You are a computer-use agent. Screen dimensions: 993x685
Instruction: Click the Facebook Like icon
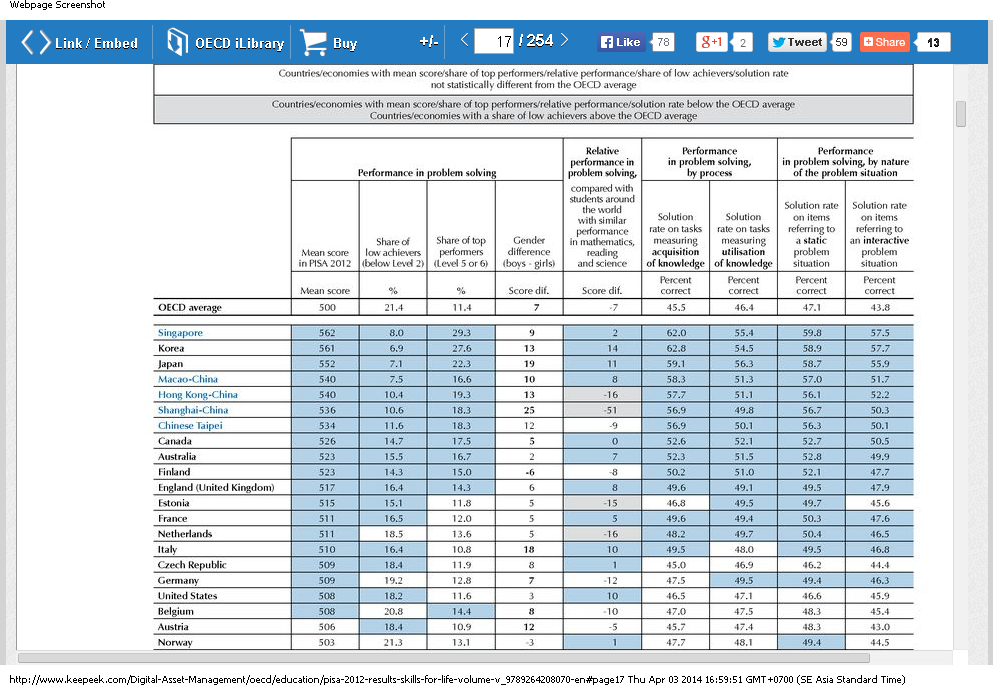(609, 42)
